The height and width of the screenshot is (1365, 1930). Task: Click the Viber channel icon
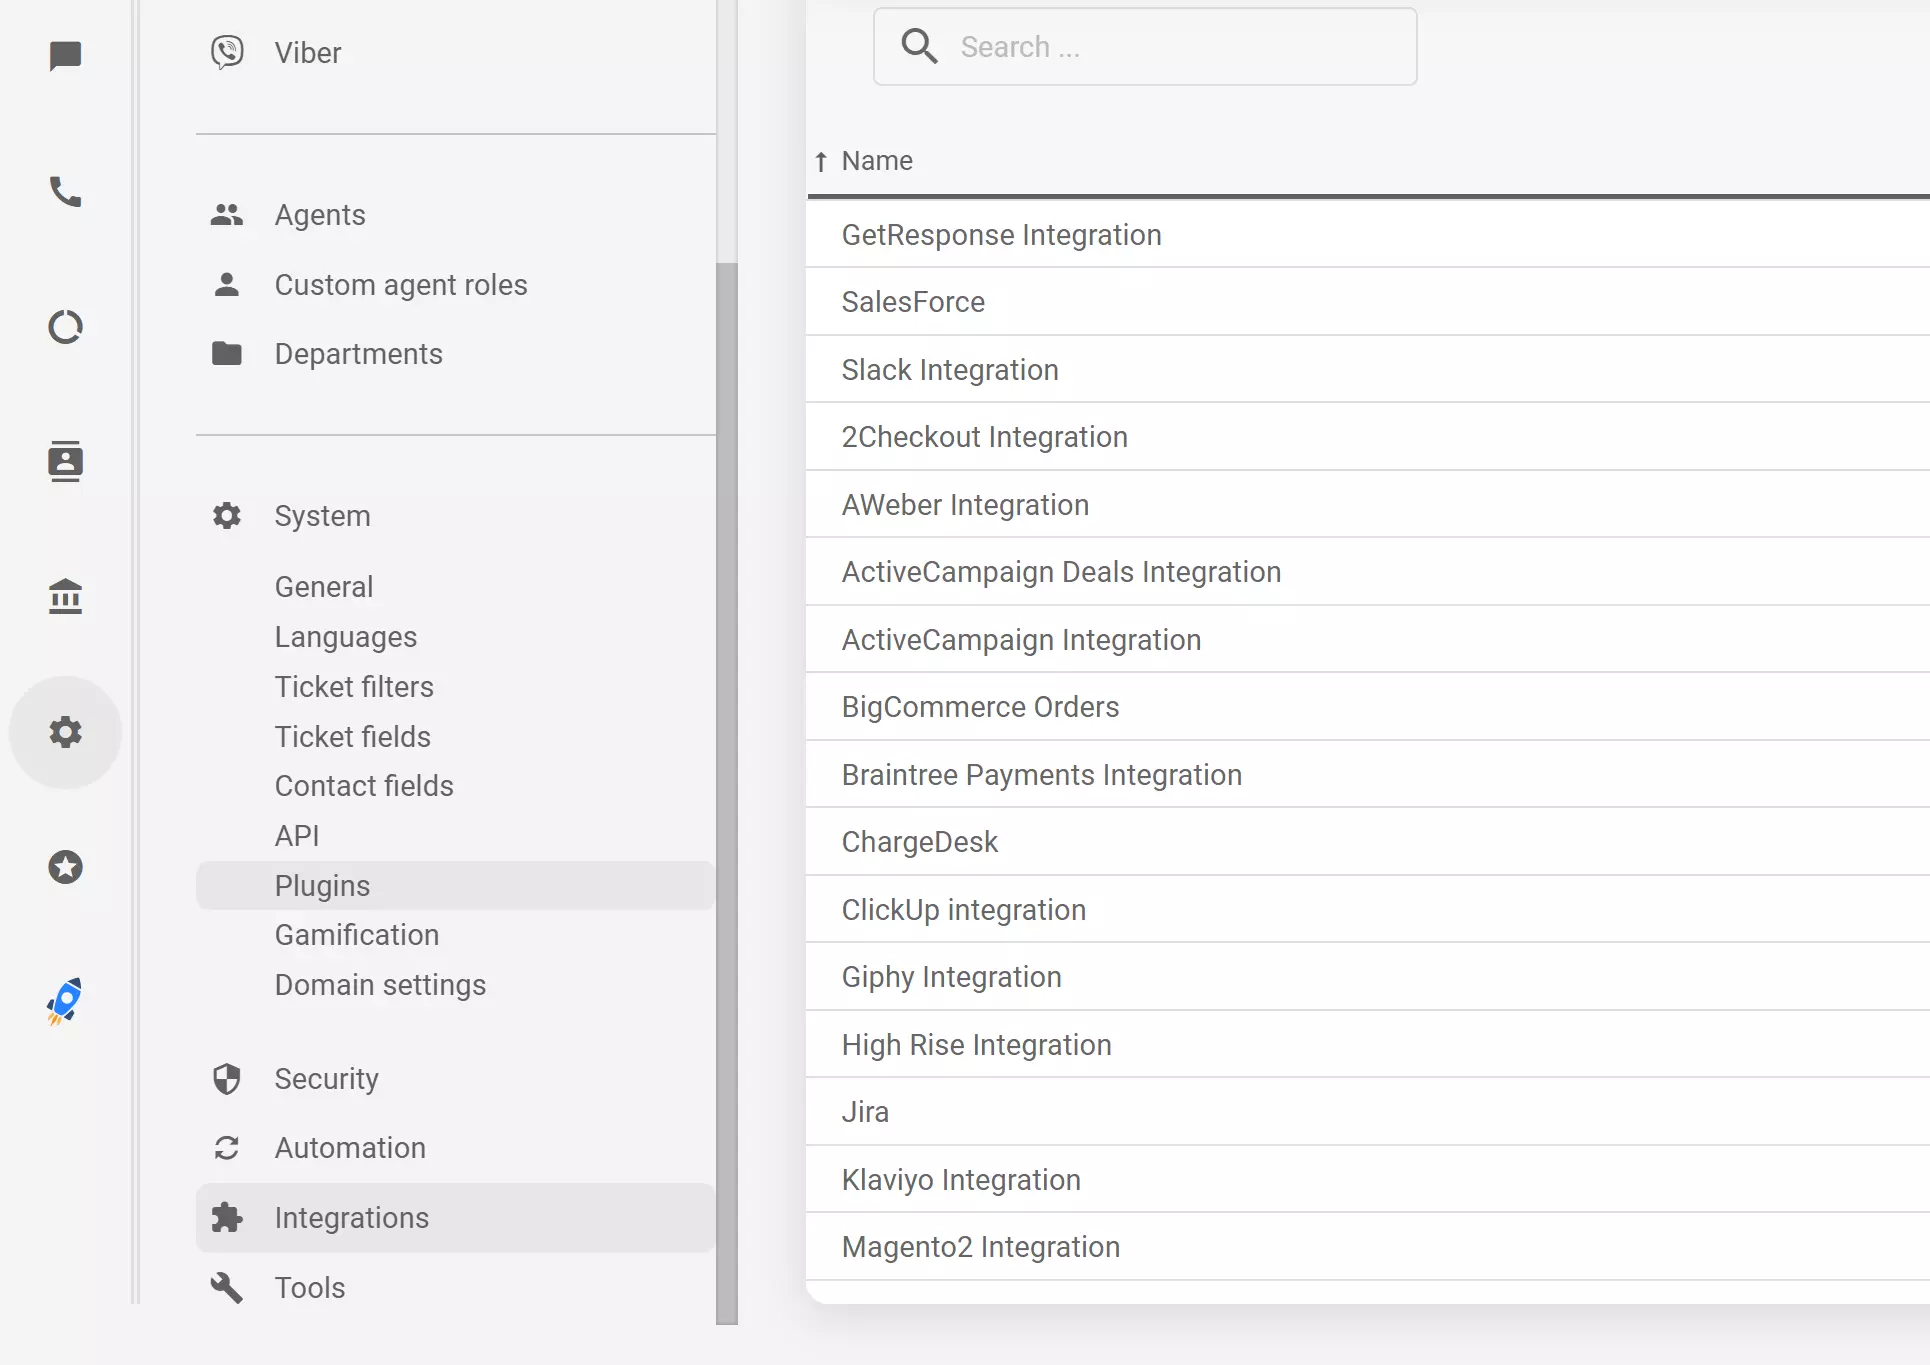tap(226, 52)
